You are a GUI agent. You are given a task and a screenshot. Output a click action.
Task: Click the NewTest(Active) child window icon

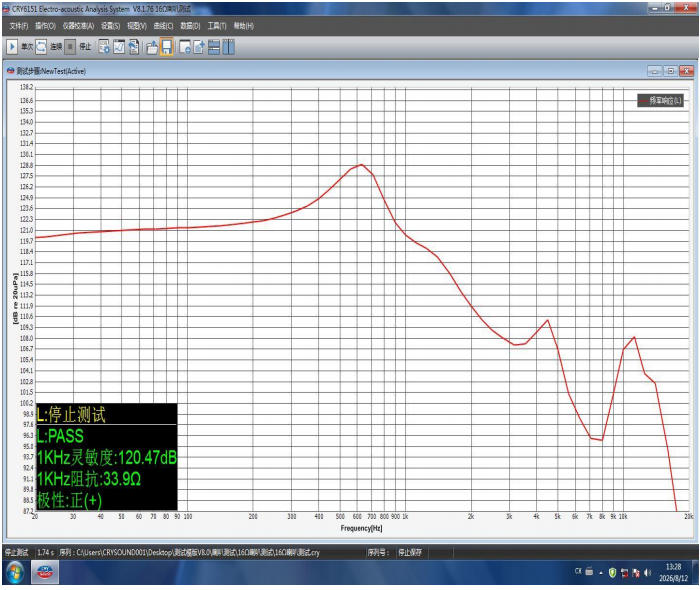tap(10, 71)
